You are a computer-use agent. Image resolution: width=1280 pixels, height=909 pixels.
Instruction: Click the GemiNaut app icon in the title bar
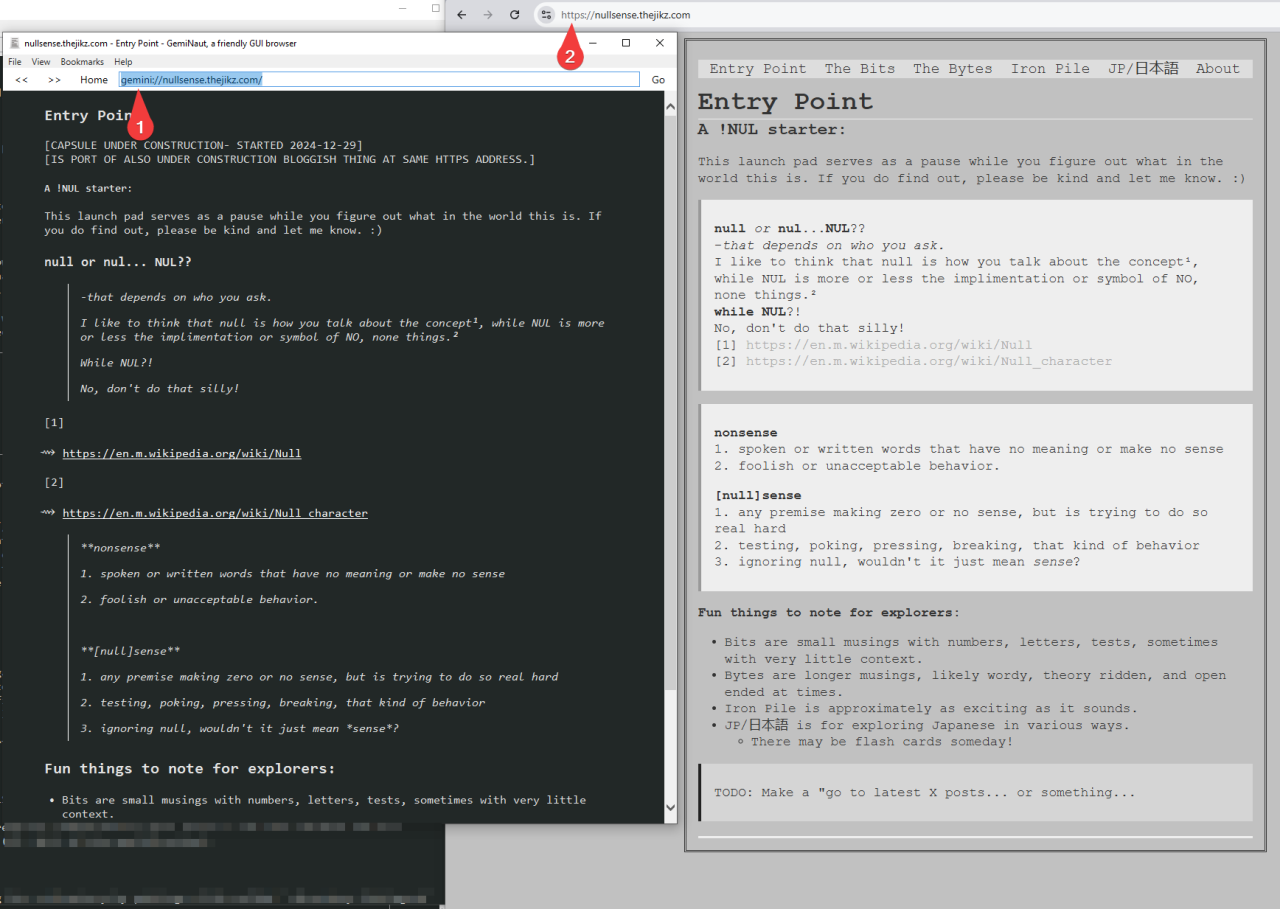tap(11, 43)
